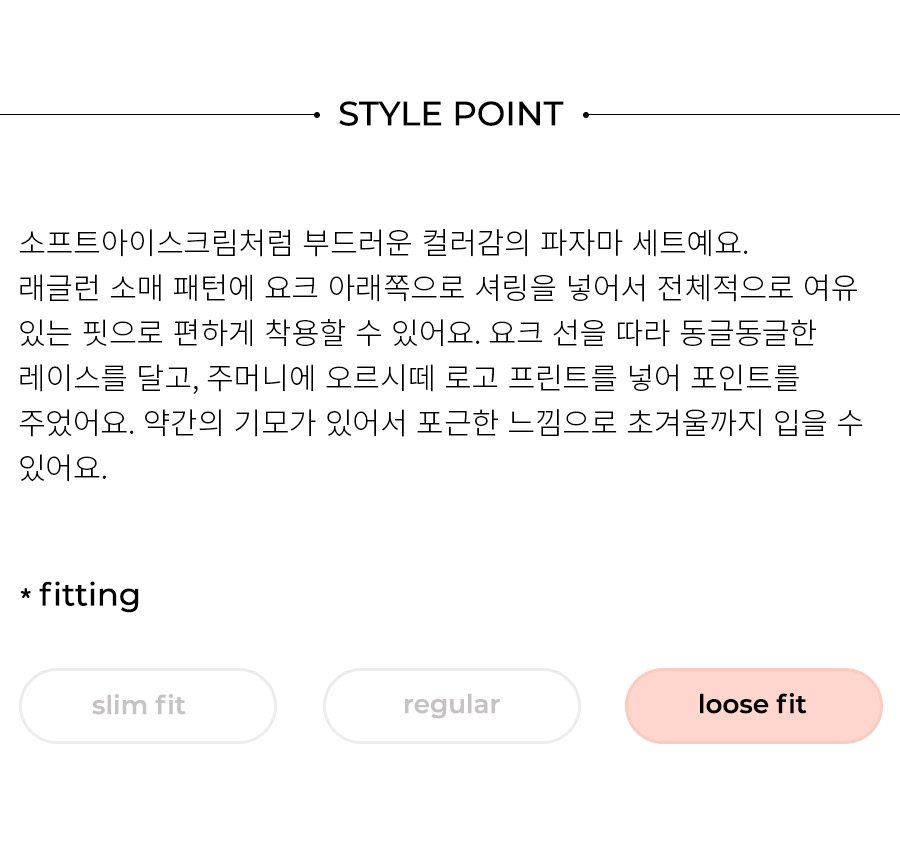
Task: Click the divider line right of heading
Action: pos(744,115)
